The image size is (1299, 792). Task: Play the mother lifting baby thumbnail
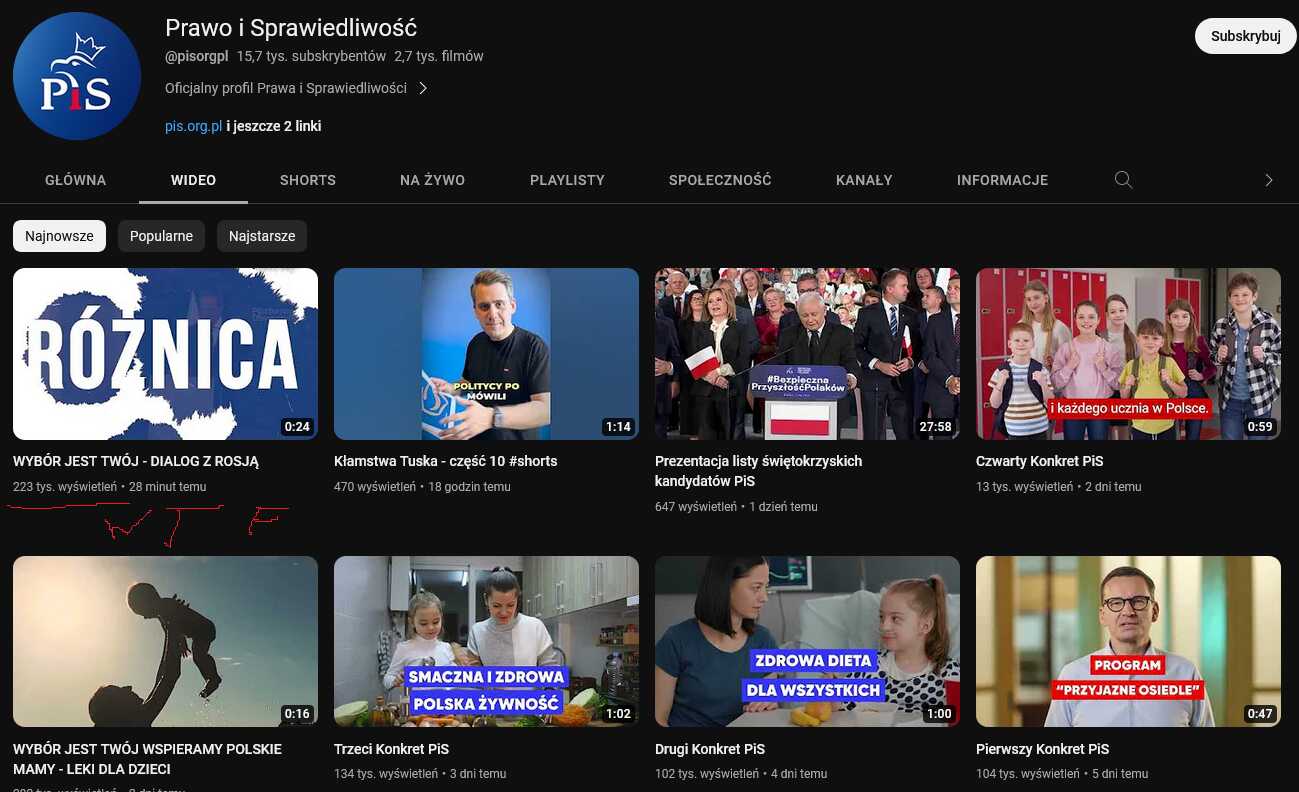tap(165, 641)
